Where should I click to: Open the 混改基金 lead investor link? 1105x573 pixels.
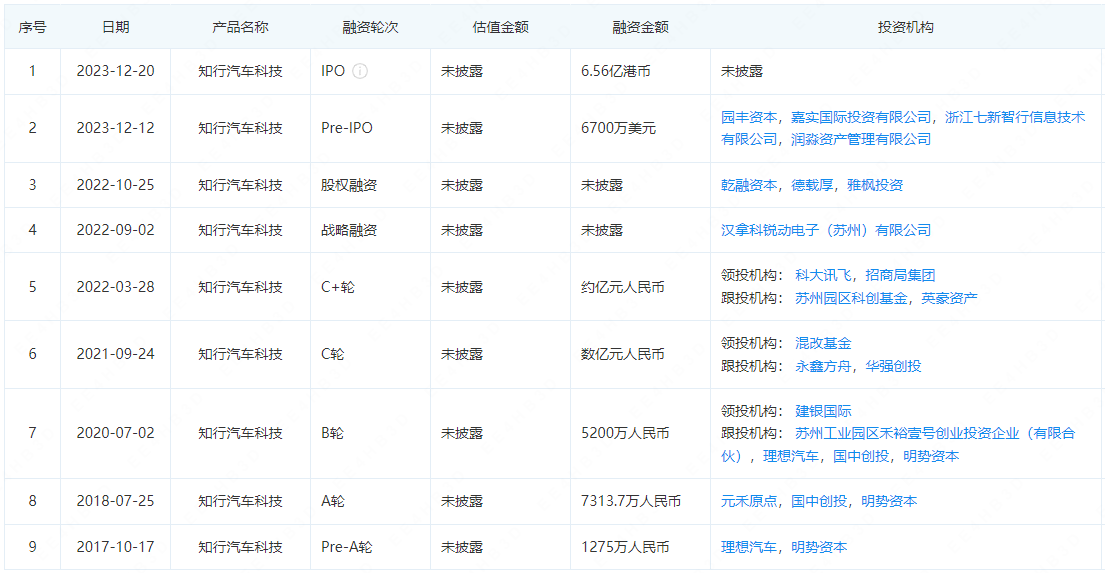click(x=823, y=343)
